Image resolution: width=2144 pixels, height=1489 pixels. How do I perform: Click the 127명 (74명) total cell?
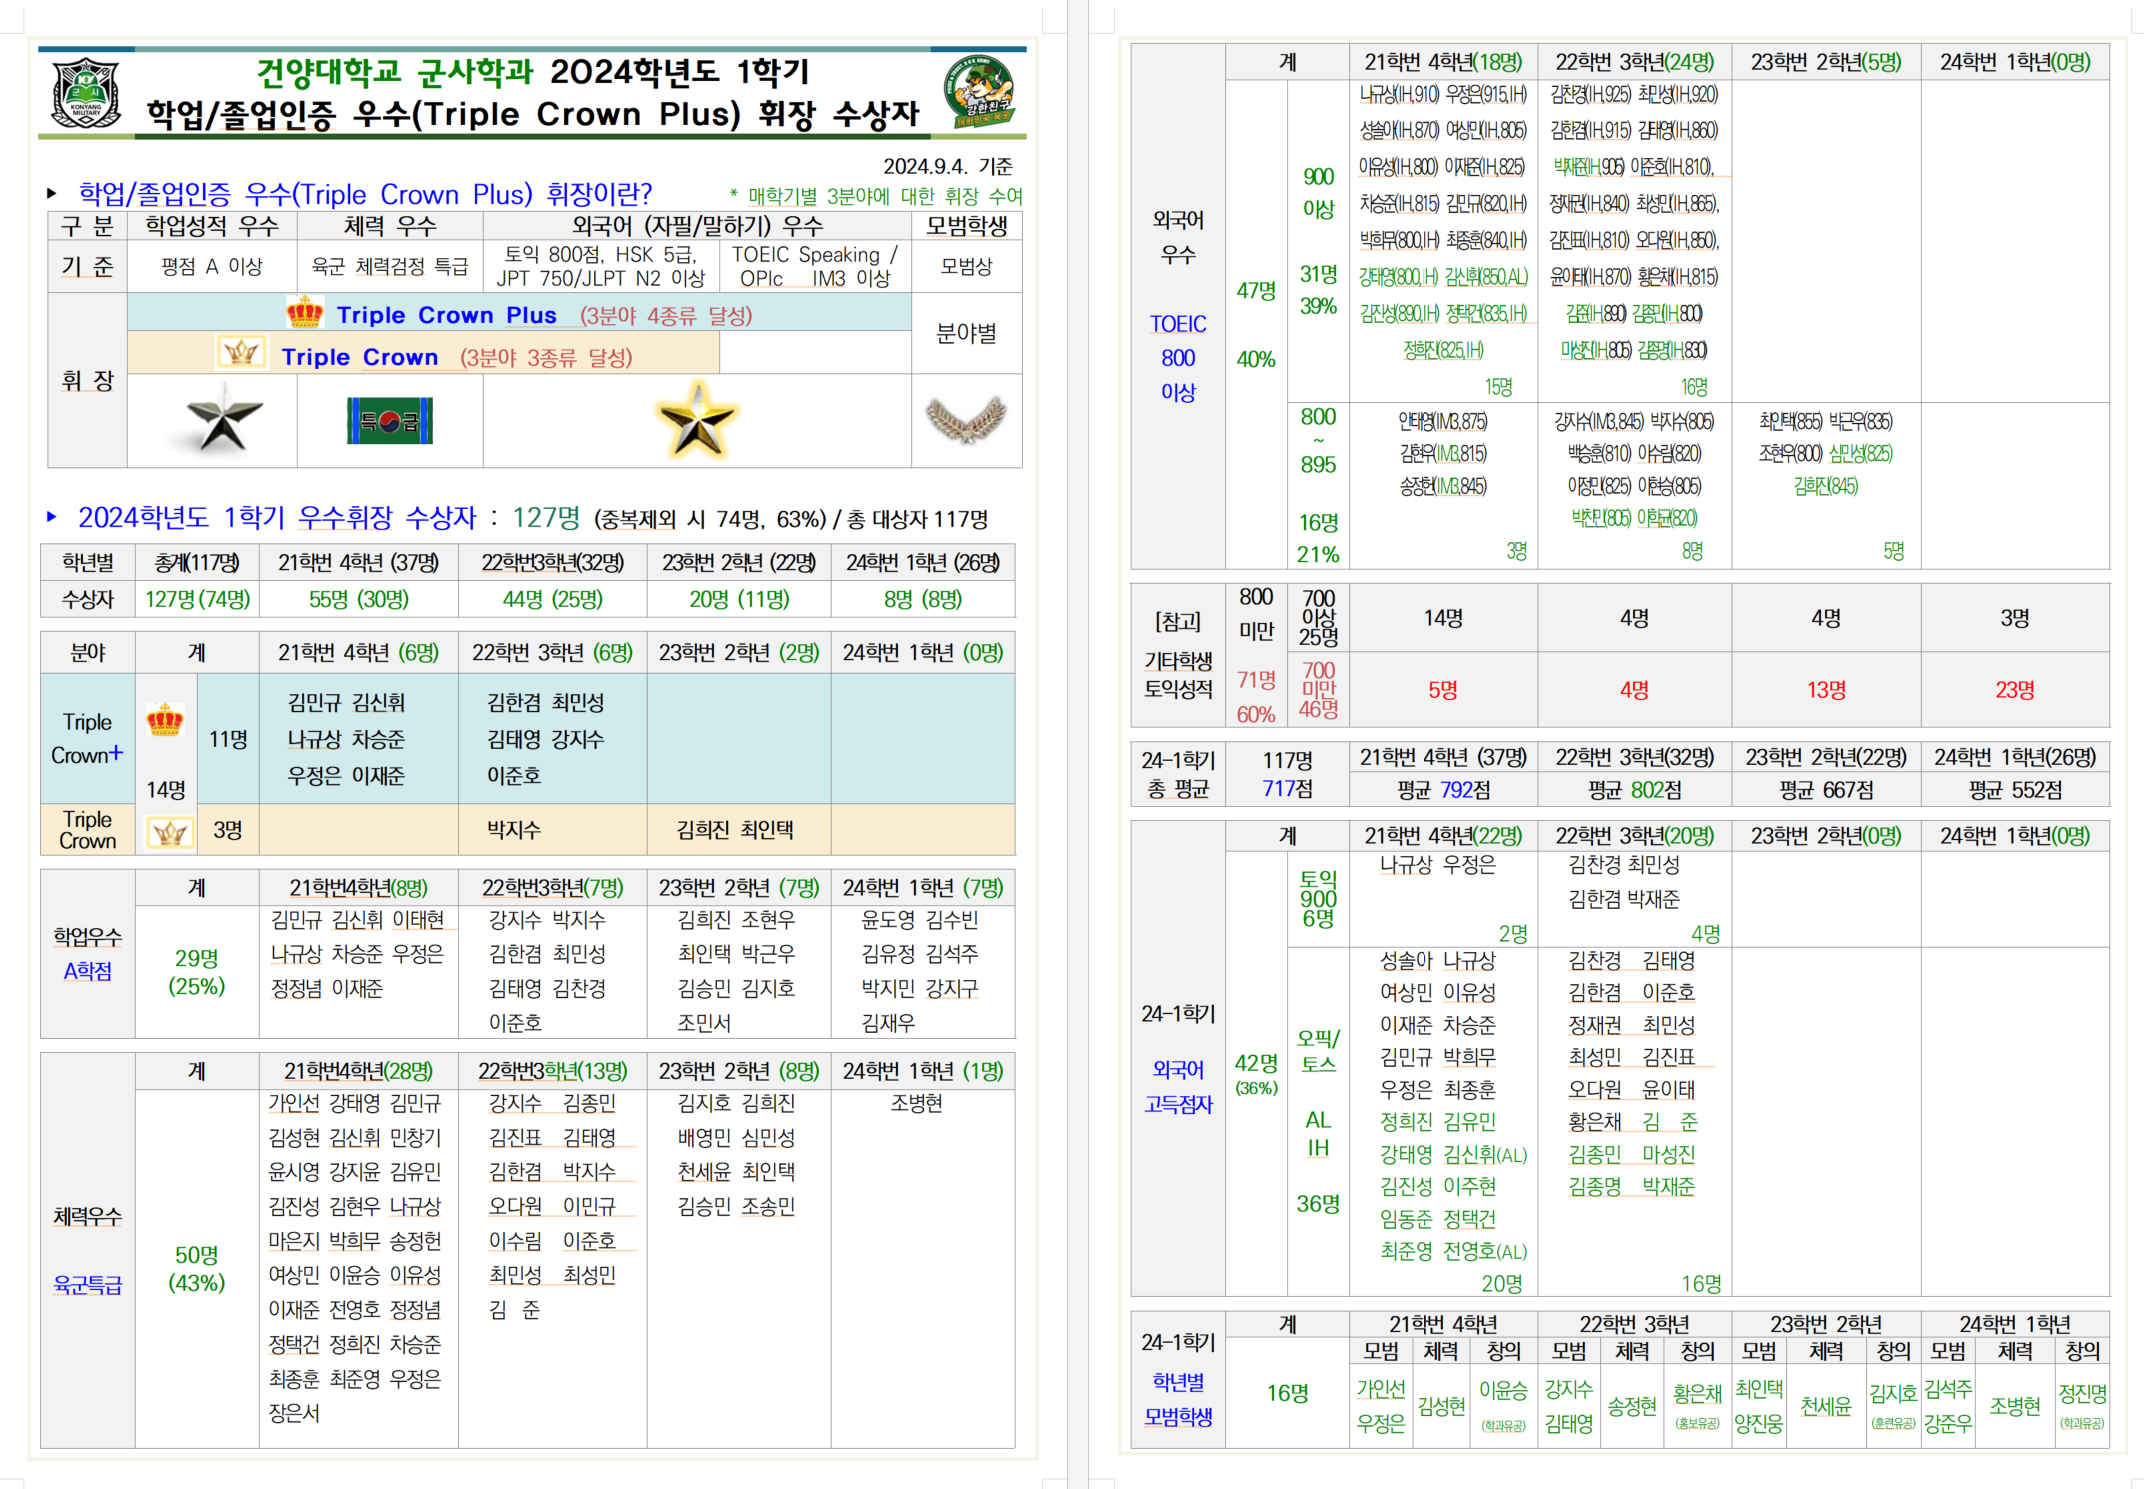click(197, 599)
